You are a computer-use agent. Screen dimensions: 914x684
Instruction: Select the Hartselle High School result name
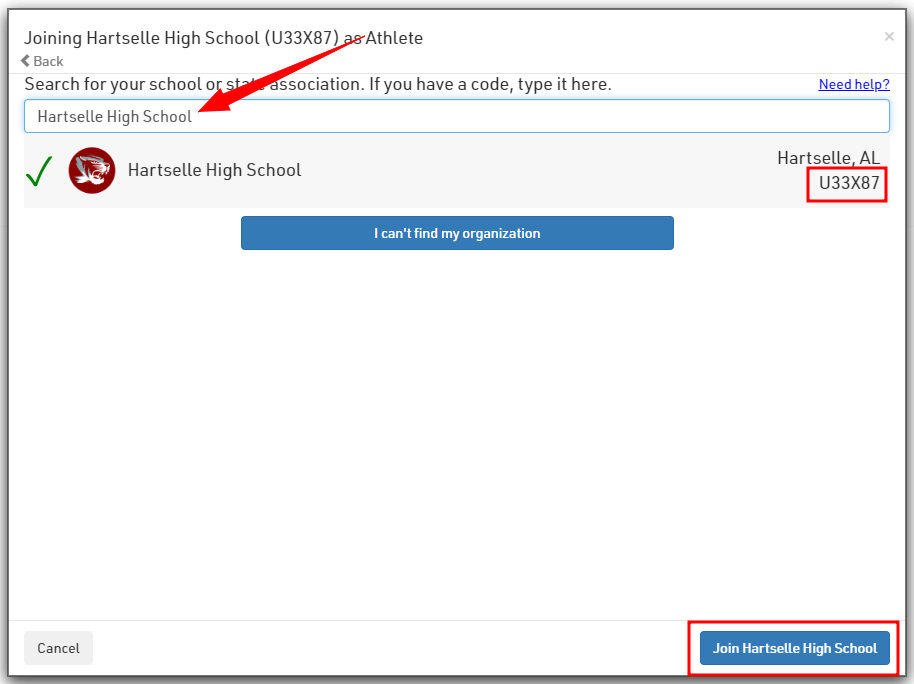coord(214,170)
